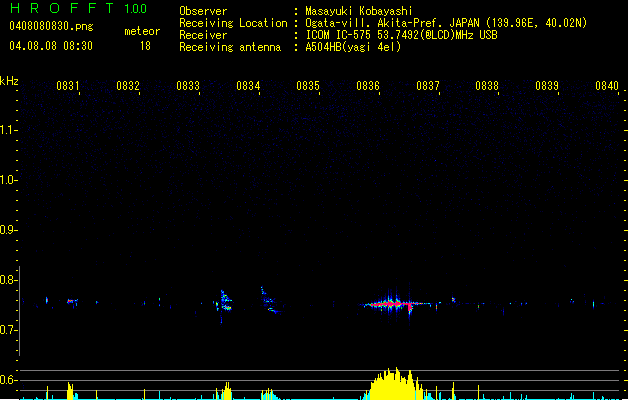Click receiver text ICOM IC-575 53.7492 MHz
This screenshot has width=629, height=400.
tap(401, 35)
